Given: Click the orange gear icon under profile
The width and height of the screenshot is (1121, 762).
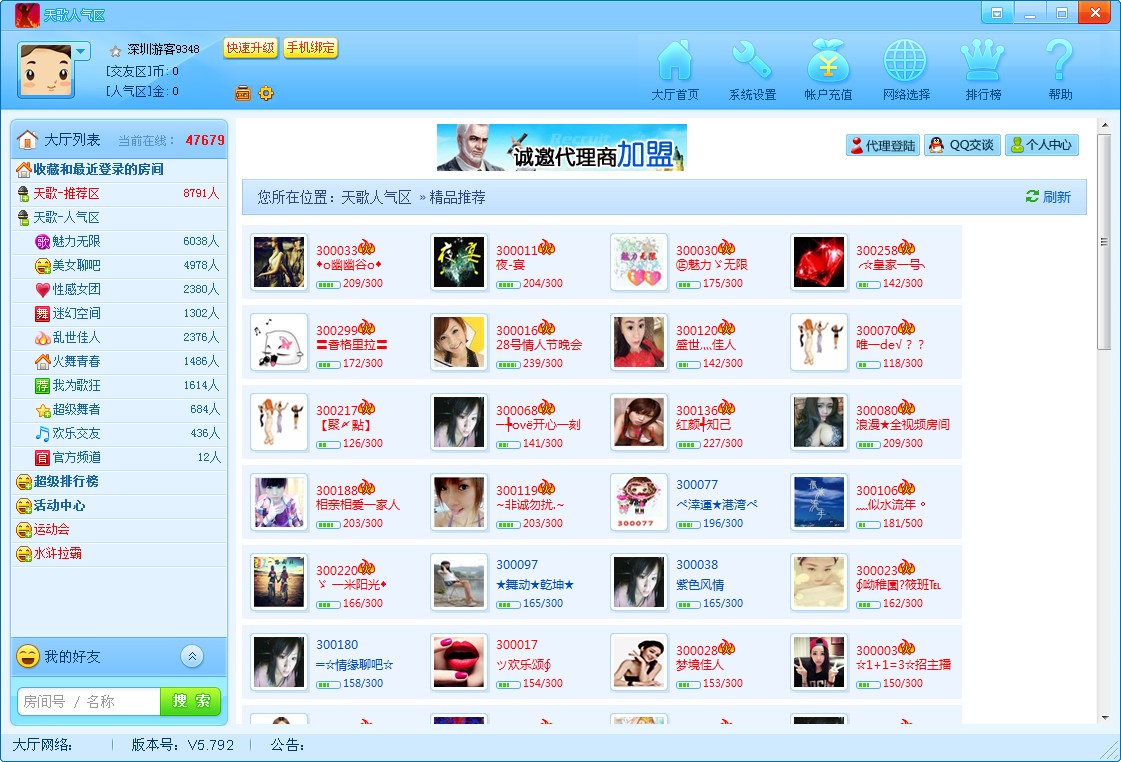Looking at the screenshot, I should tap(266, 93).
